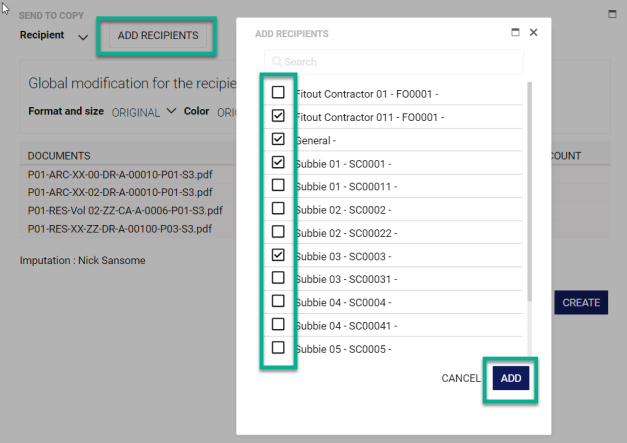Select Subbie 01 - SC00011 checkbox
627x443 pixels.
[278, 185]
